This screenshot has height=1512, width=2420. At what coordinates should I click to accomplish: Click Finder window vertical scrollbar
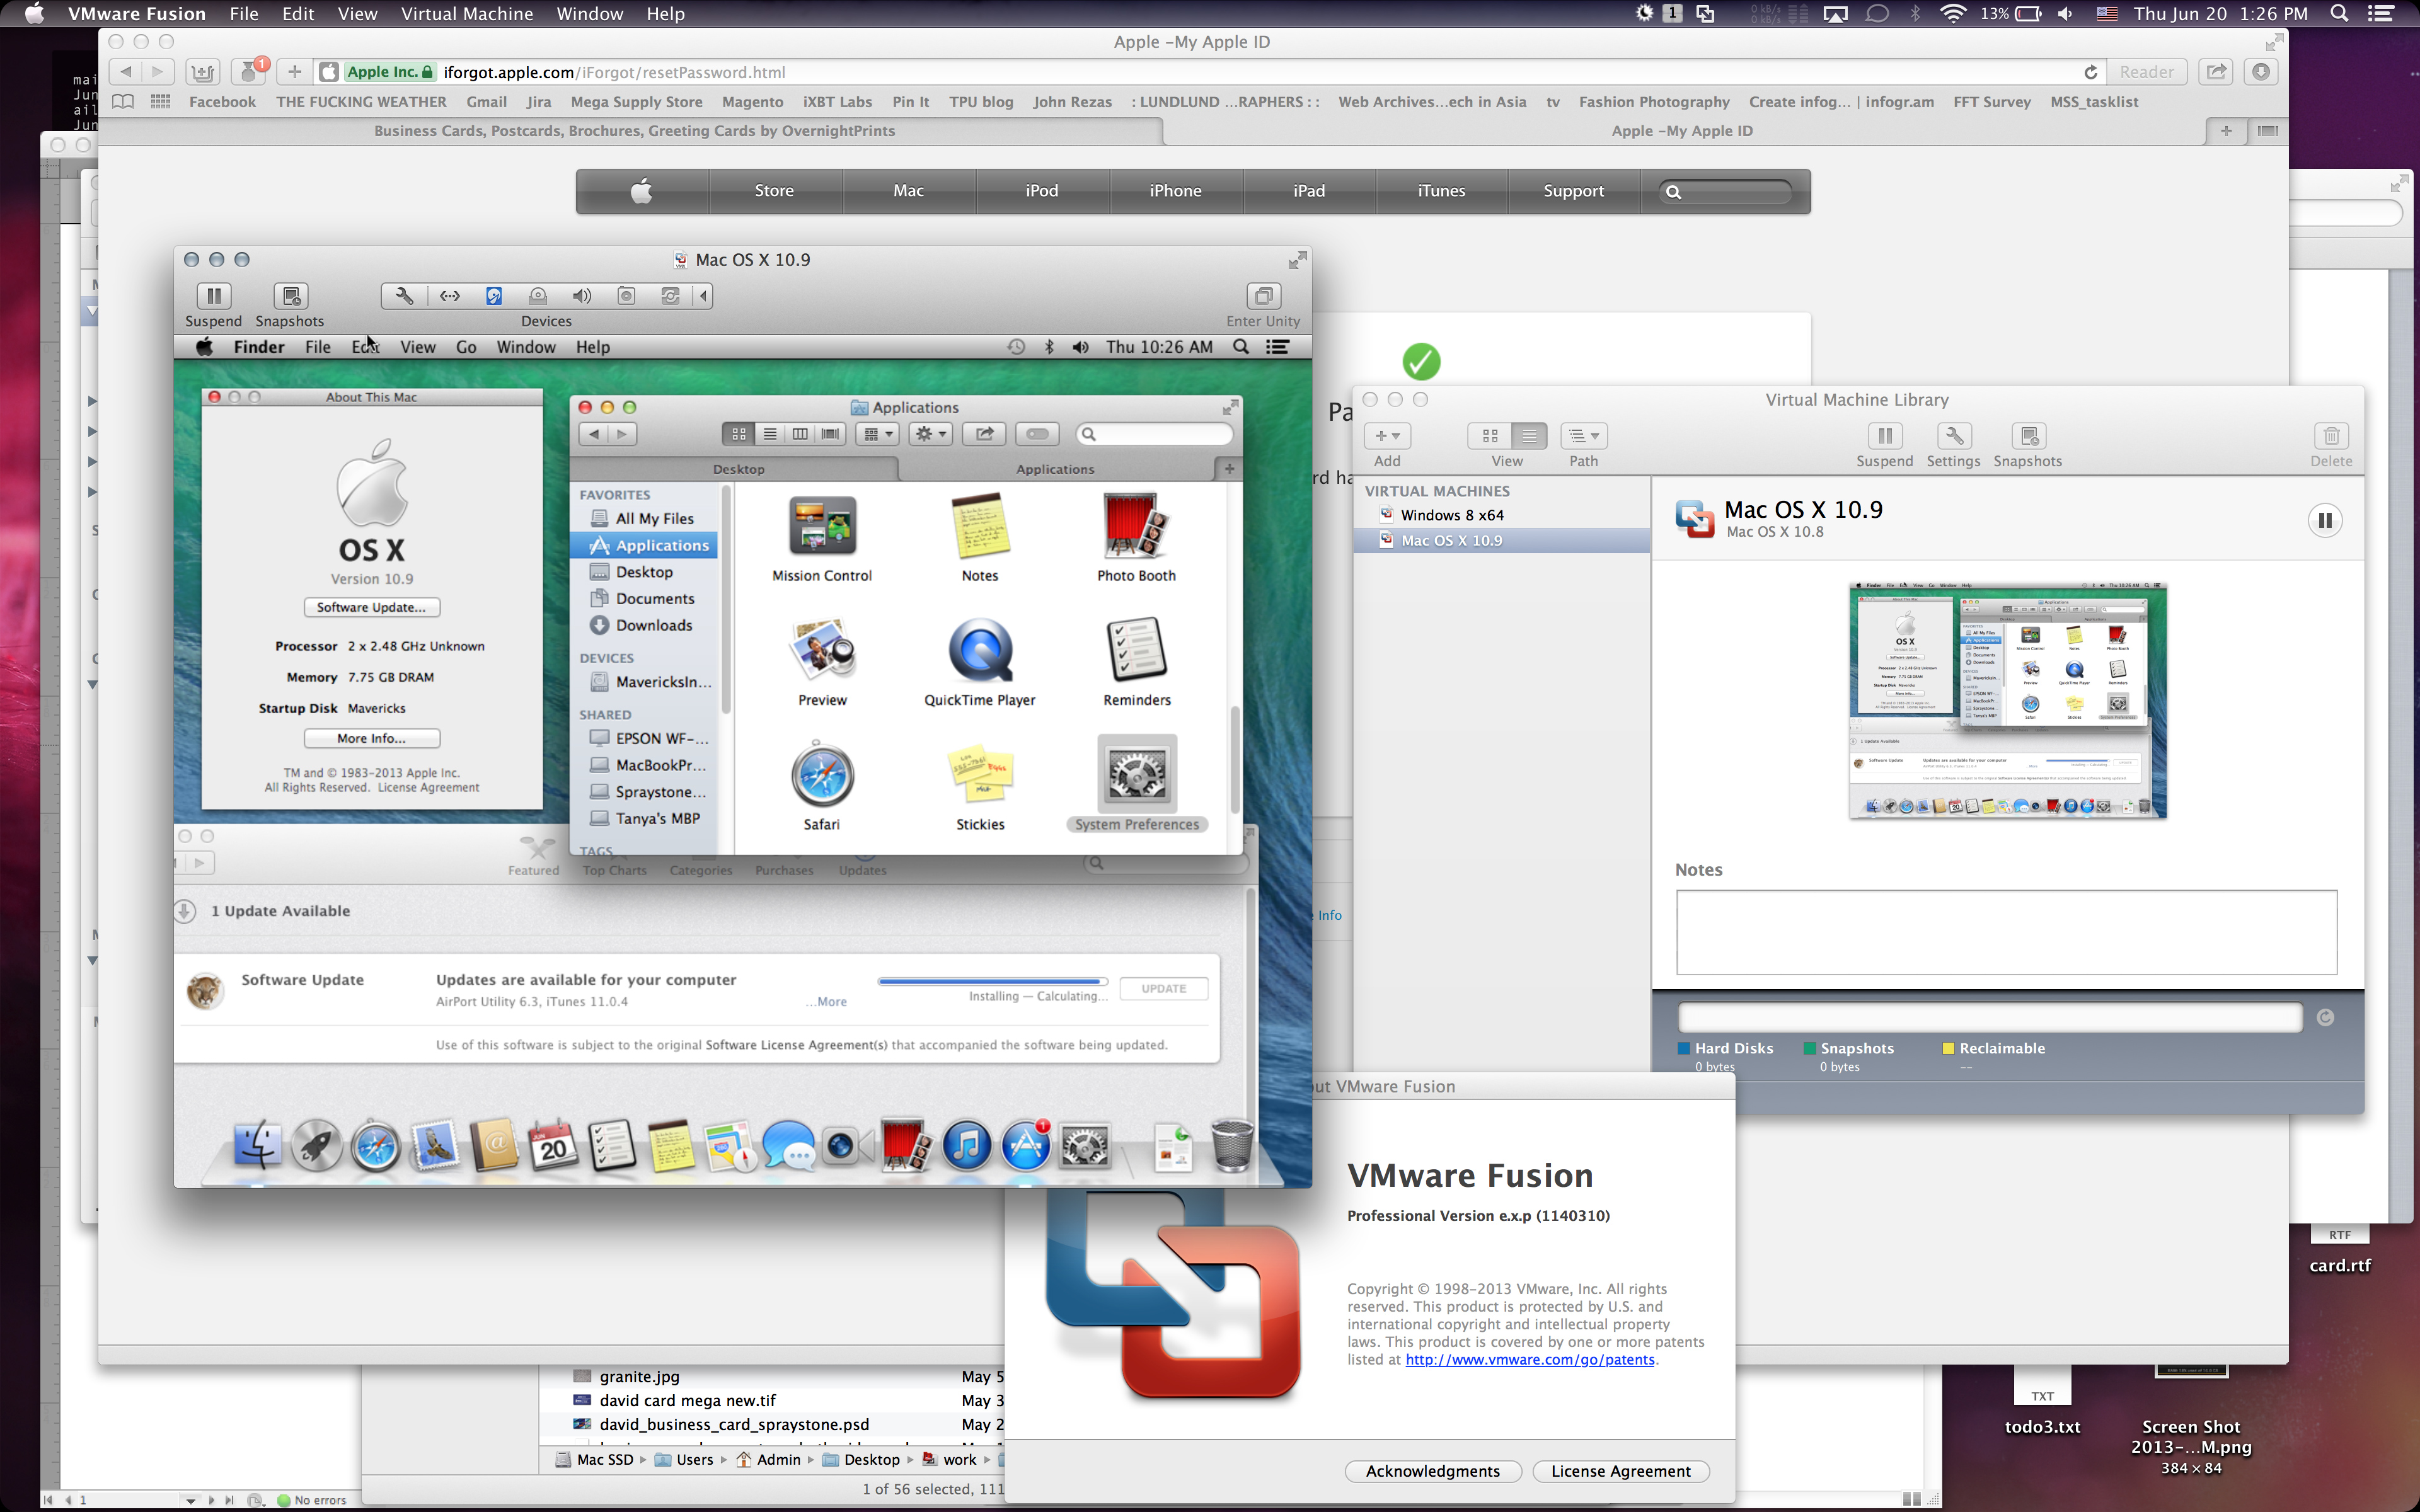[x=1234, y=760]
